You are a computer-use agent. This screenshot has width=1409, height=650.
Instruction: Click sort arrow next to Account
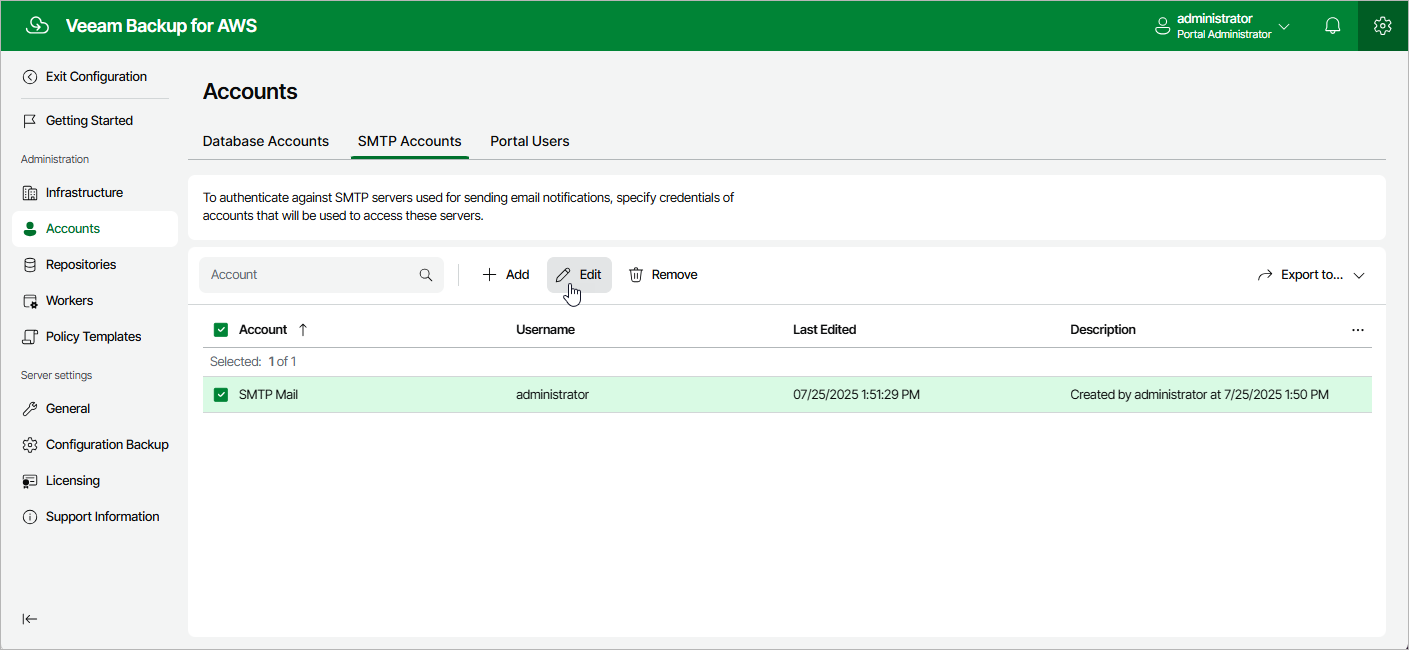point(303,330)
